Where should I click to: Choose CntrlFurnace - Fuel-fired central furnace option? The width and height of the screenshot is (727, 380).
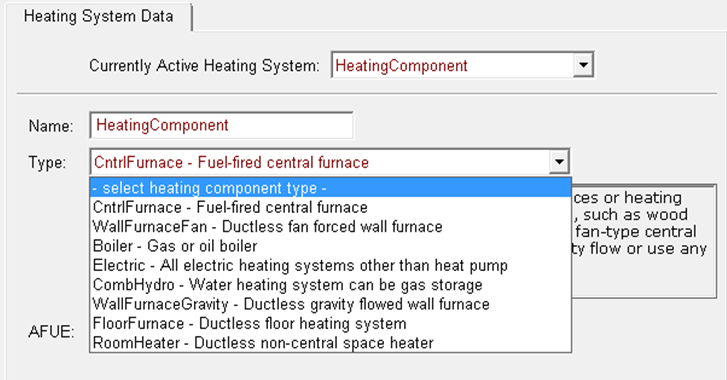[330, 207]
